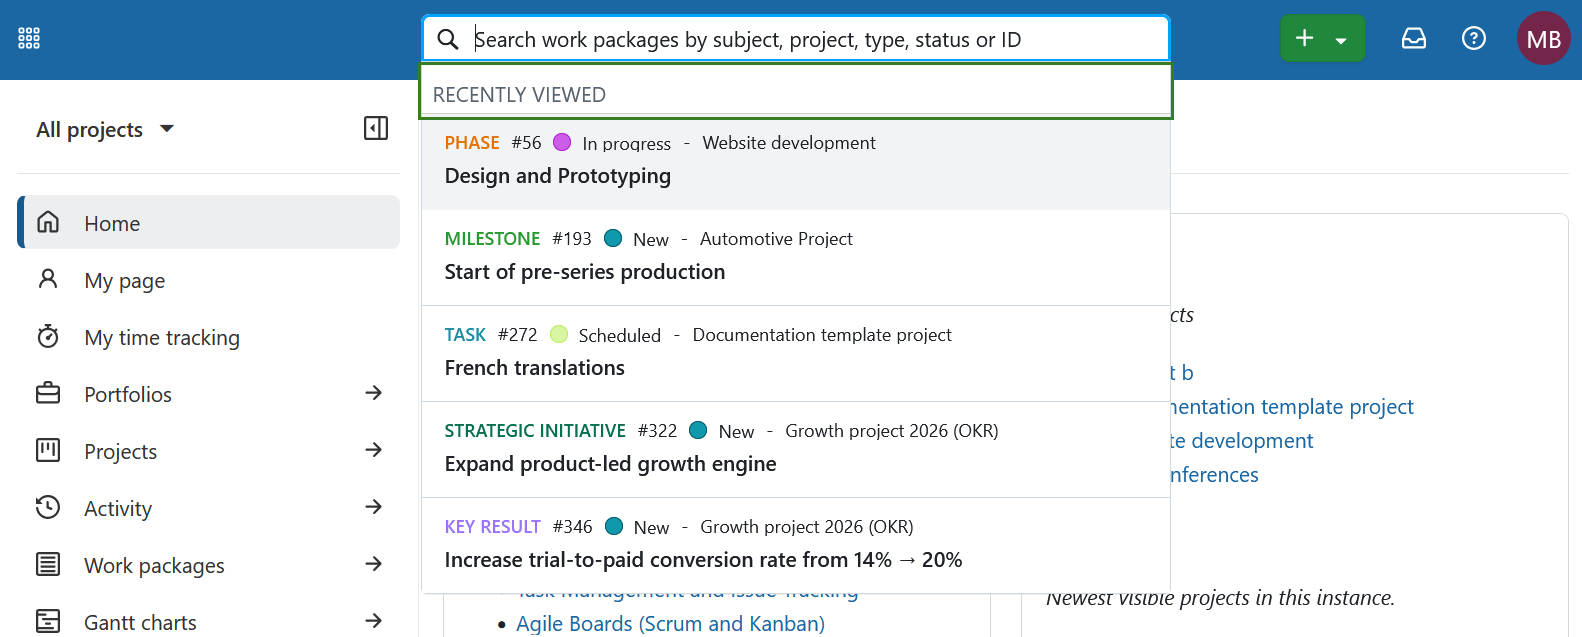Open the Agile Boards (Scrum and Kanban) link
This screenshot has height=637, width=1582.
coord(670,624)
